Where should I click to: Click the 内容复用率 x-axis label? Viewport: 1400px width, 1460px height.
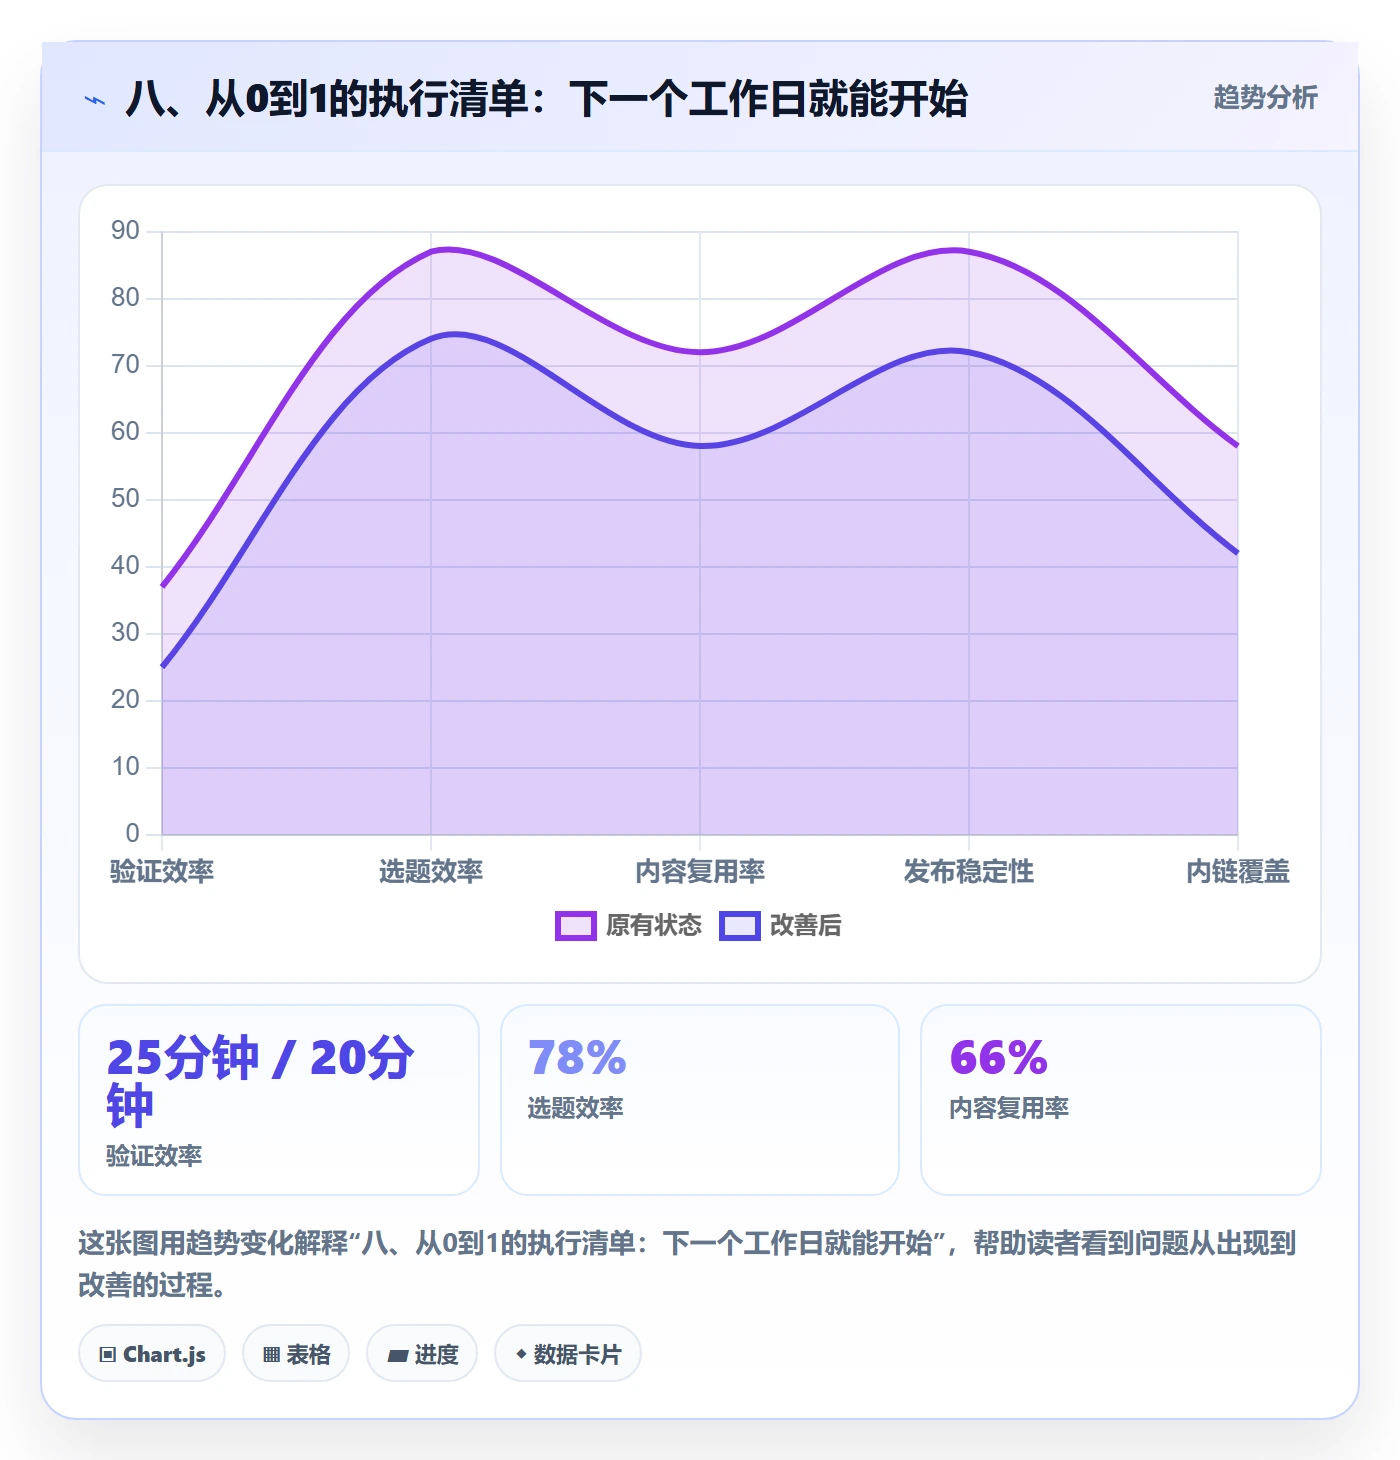click(x=700, y=872)
